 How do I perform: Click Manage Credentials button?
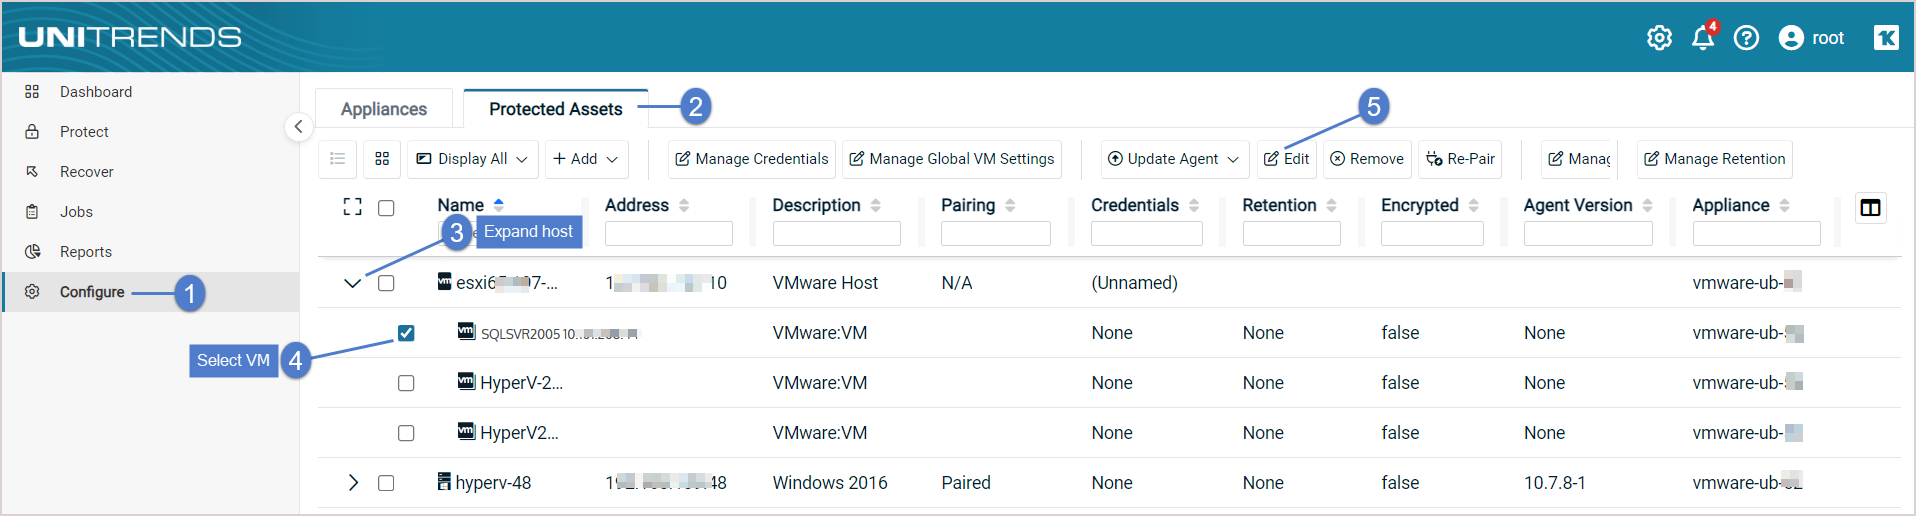pos(752,159)
